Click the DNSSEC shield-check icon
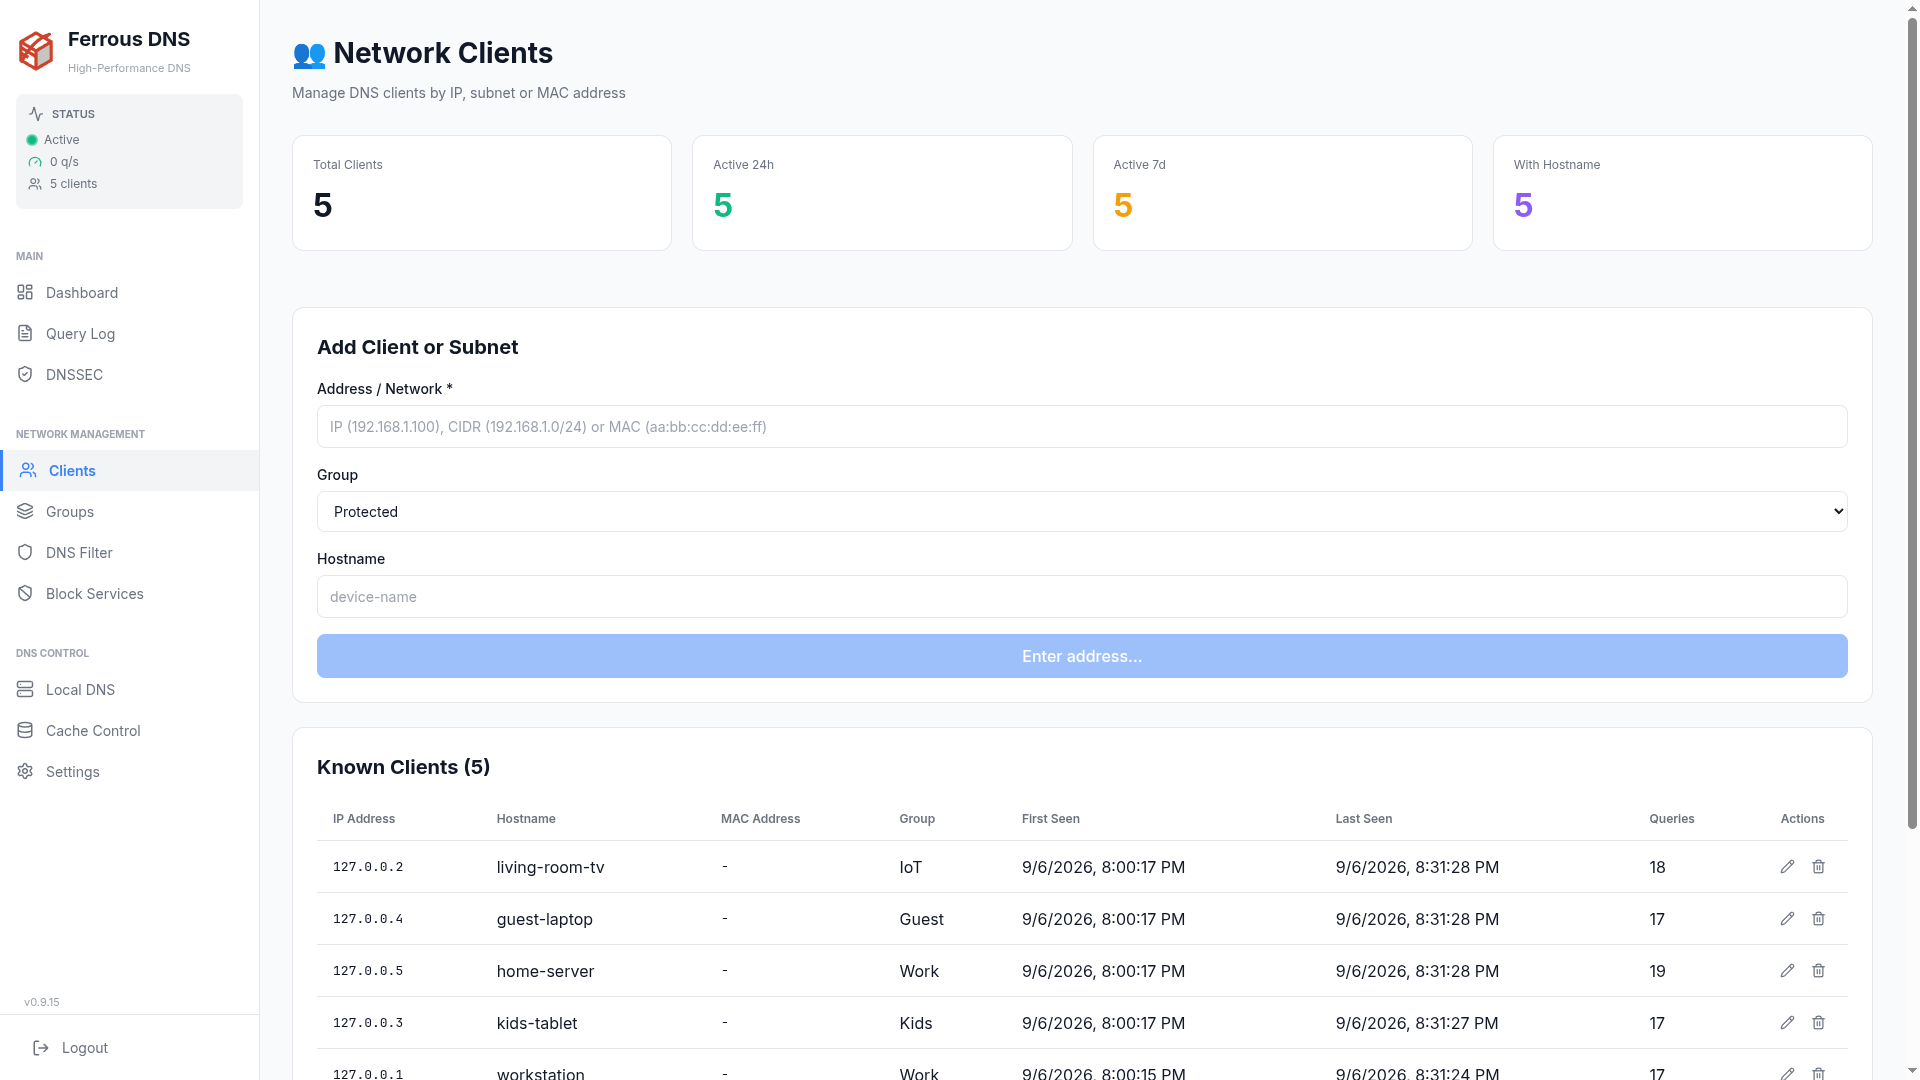This screenshot has width=1920, height=1080. click(25, 374)
